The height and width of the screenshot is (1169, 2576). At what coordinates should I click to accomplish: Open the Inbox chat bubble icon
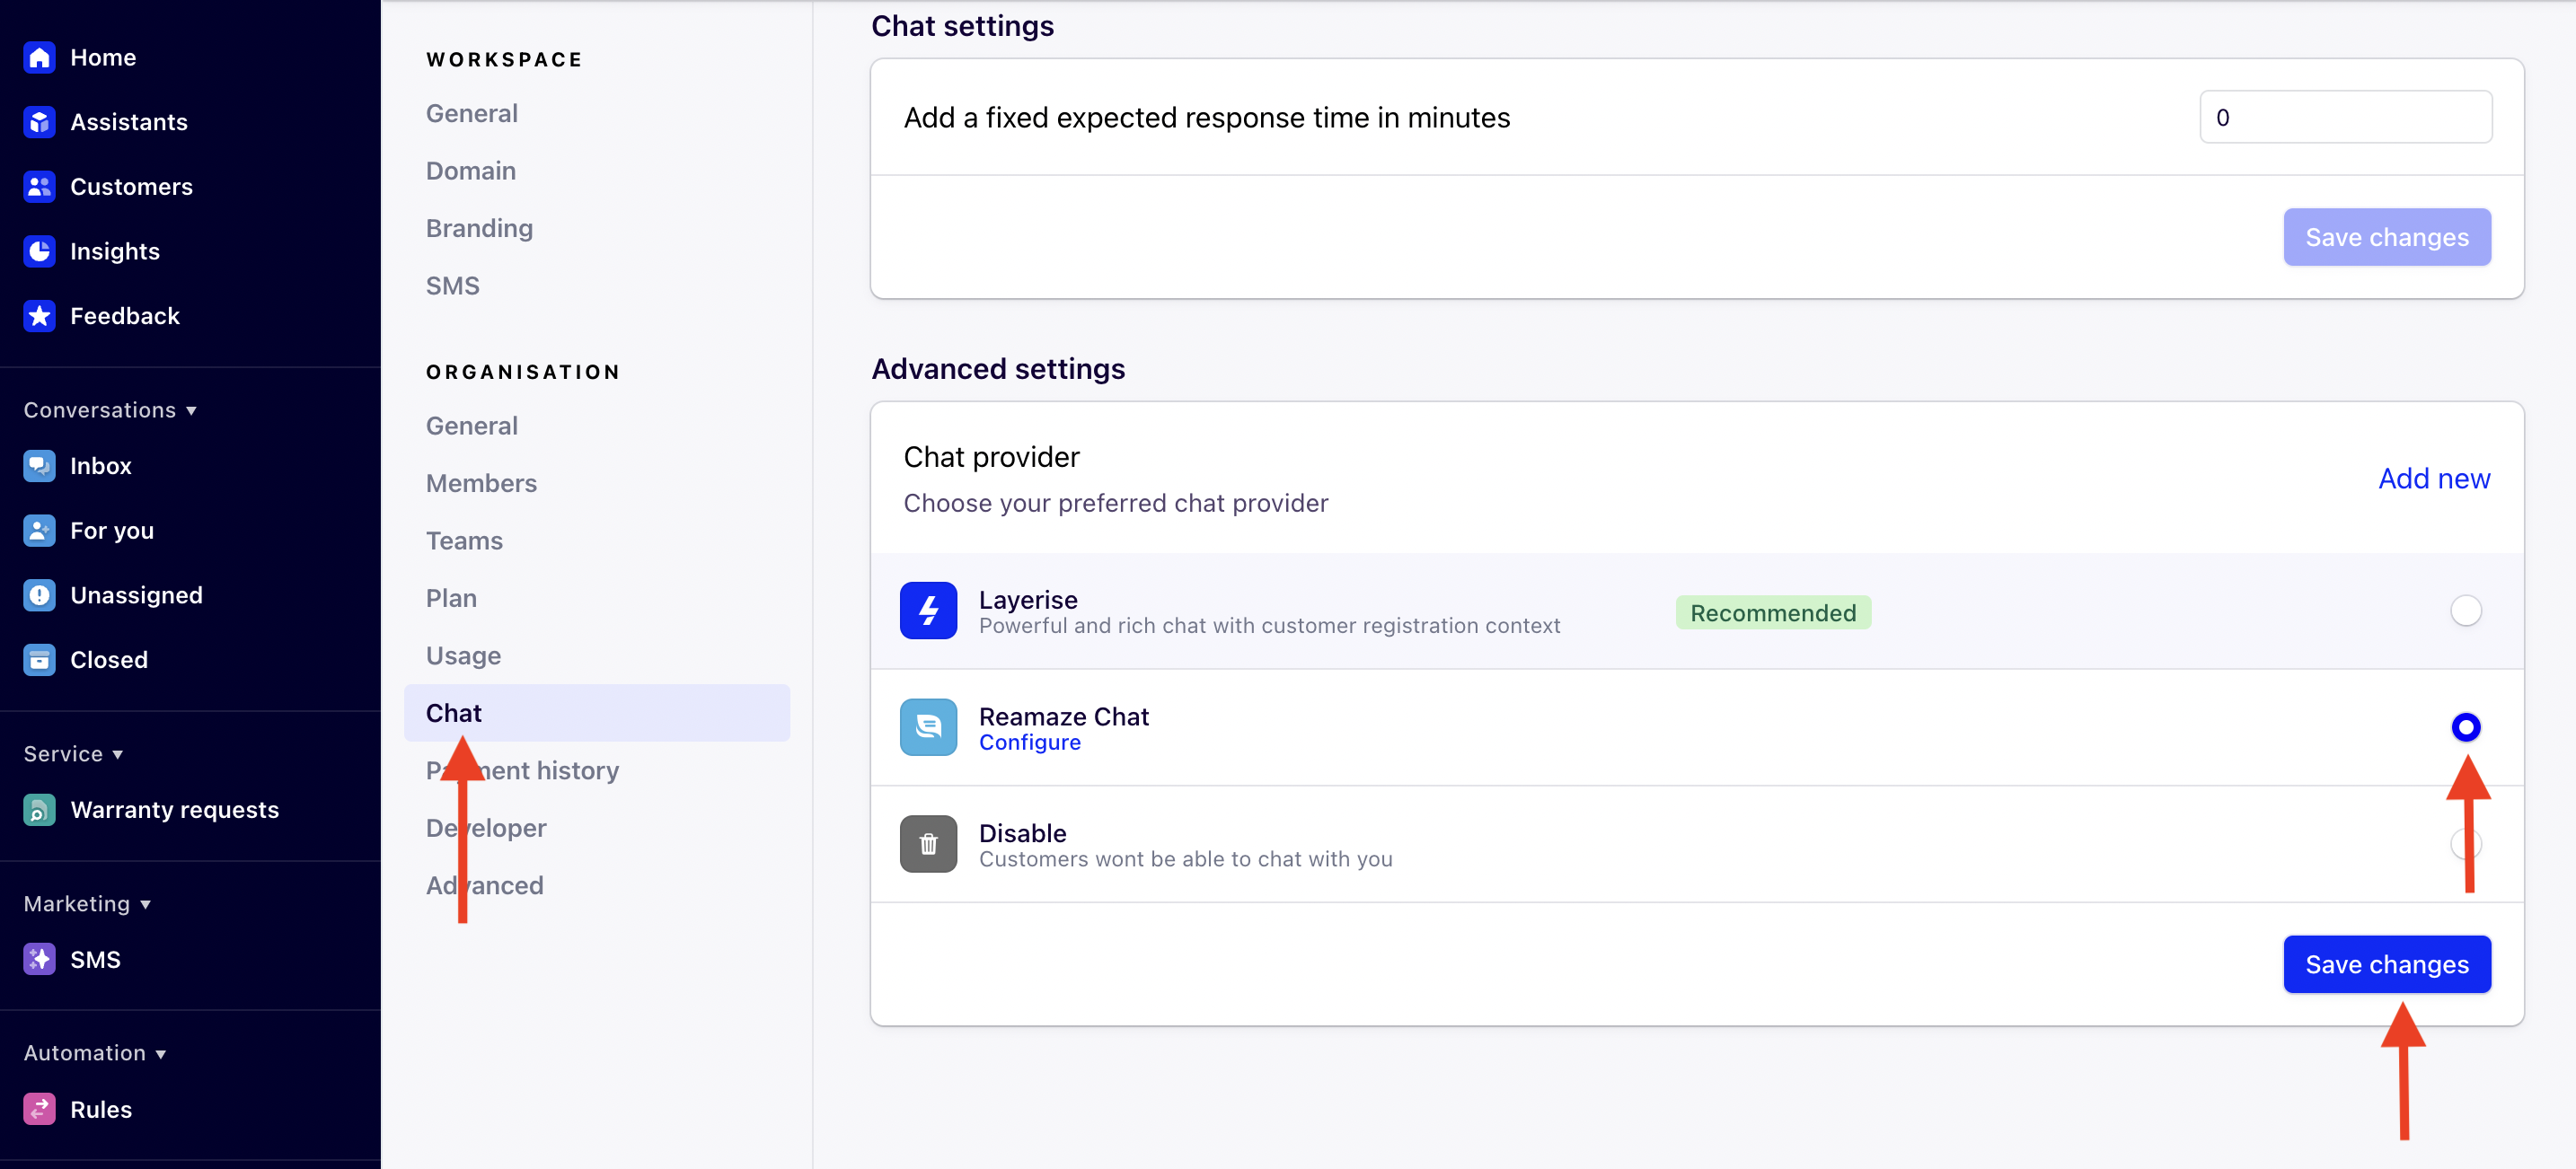pos(39,466)
